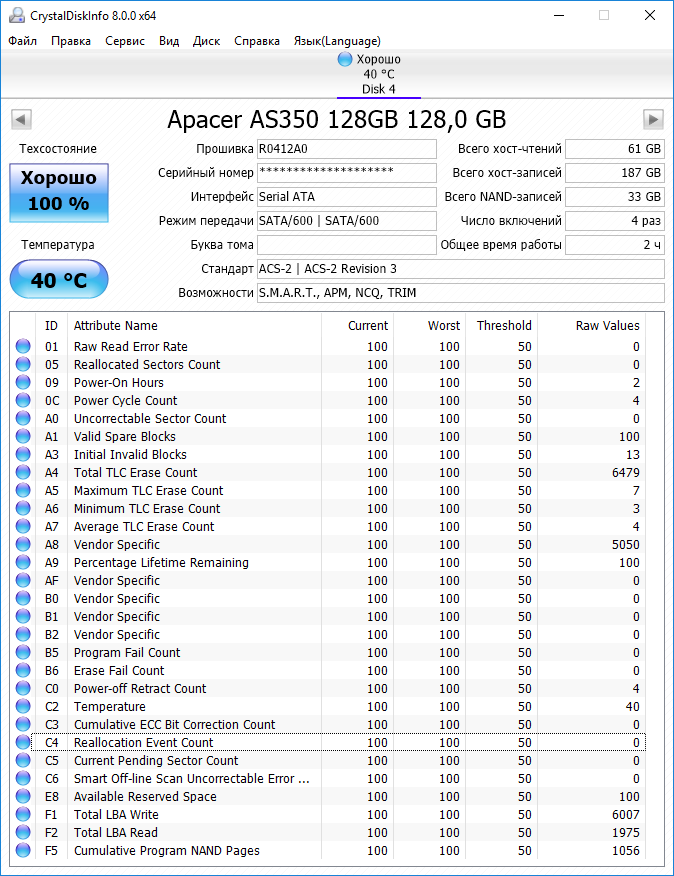Click the empty Буква тома field
Screen dimensions: 674x876
(x=347, y=245)
